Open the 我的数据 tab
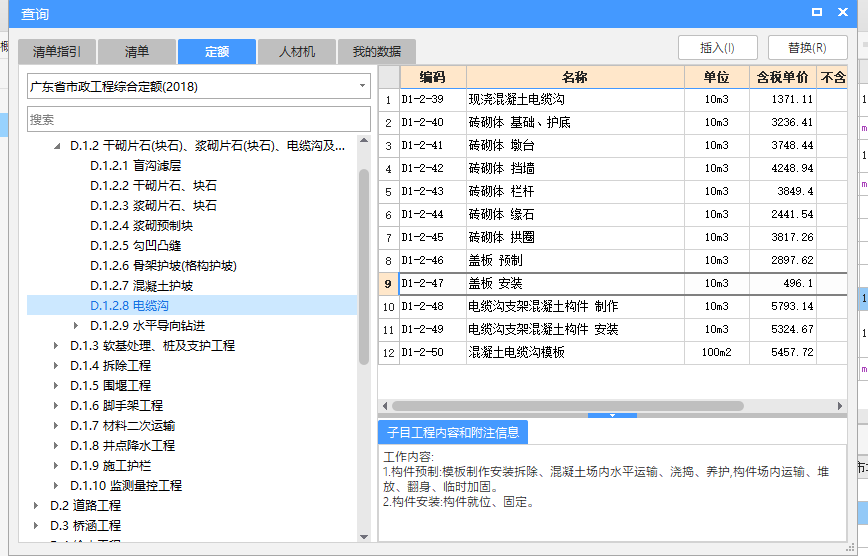 point(376,52)
